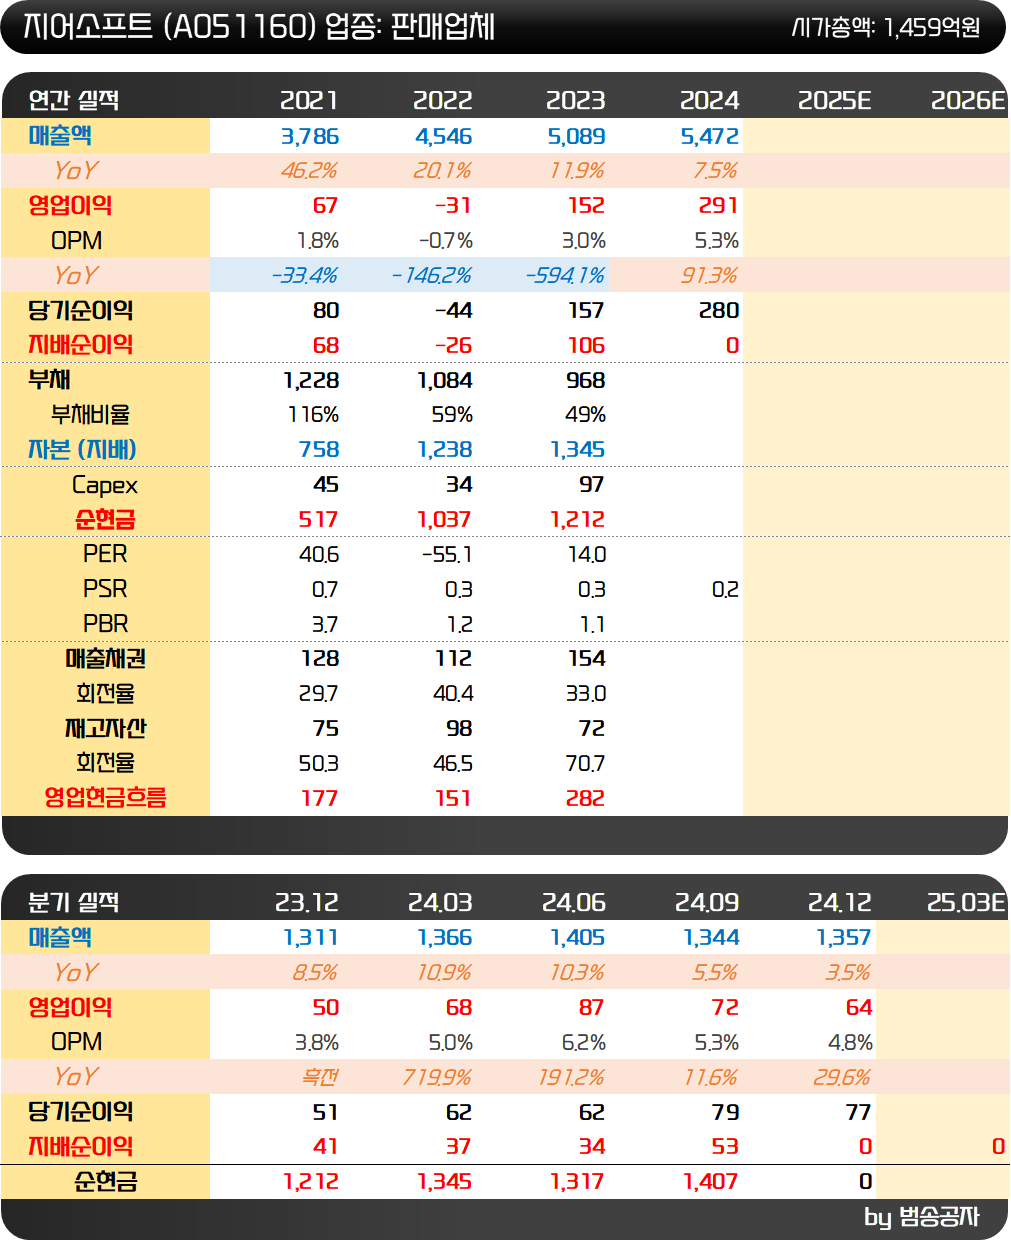Click the '24.06' quarter column header
The width and height of the screenshot is (1011, 1240).
tap(573, 903)
